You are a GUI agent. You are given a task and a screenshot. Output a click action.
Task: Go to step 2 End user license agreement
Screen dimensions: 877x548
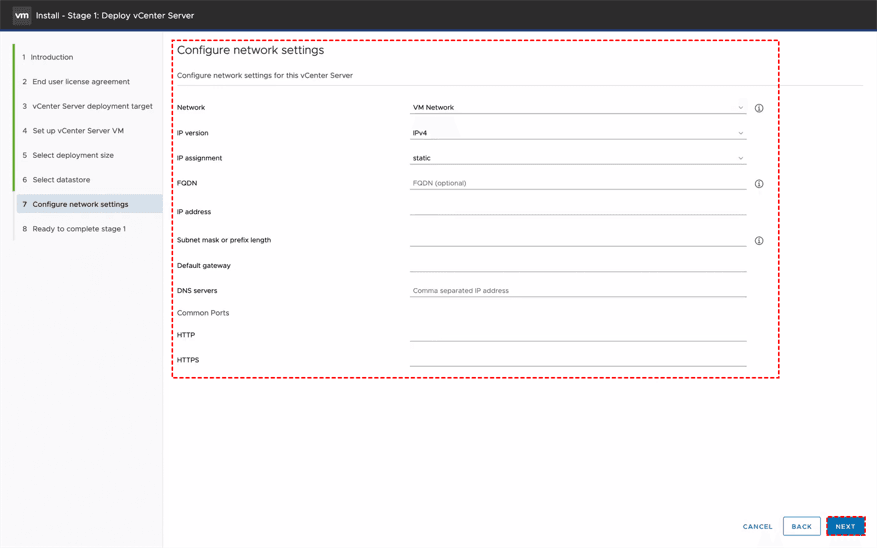(x=76, y=82)
